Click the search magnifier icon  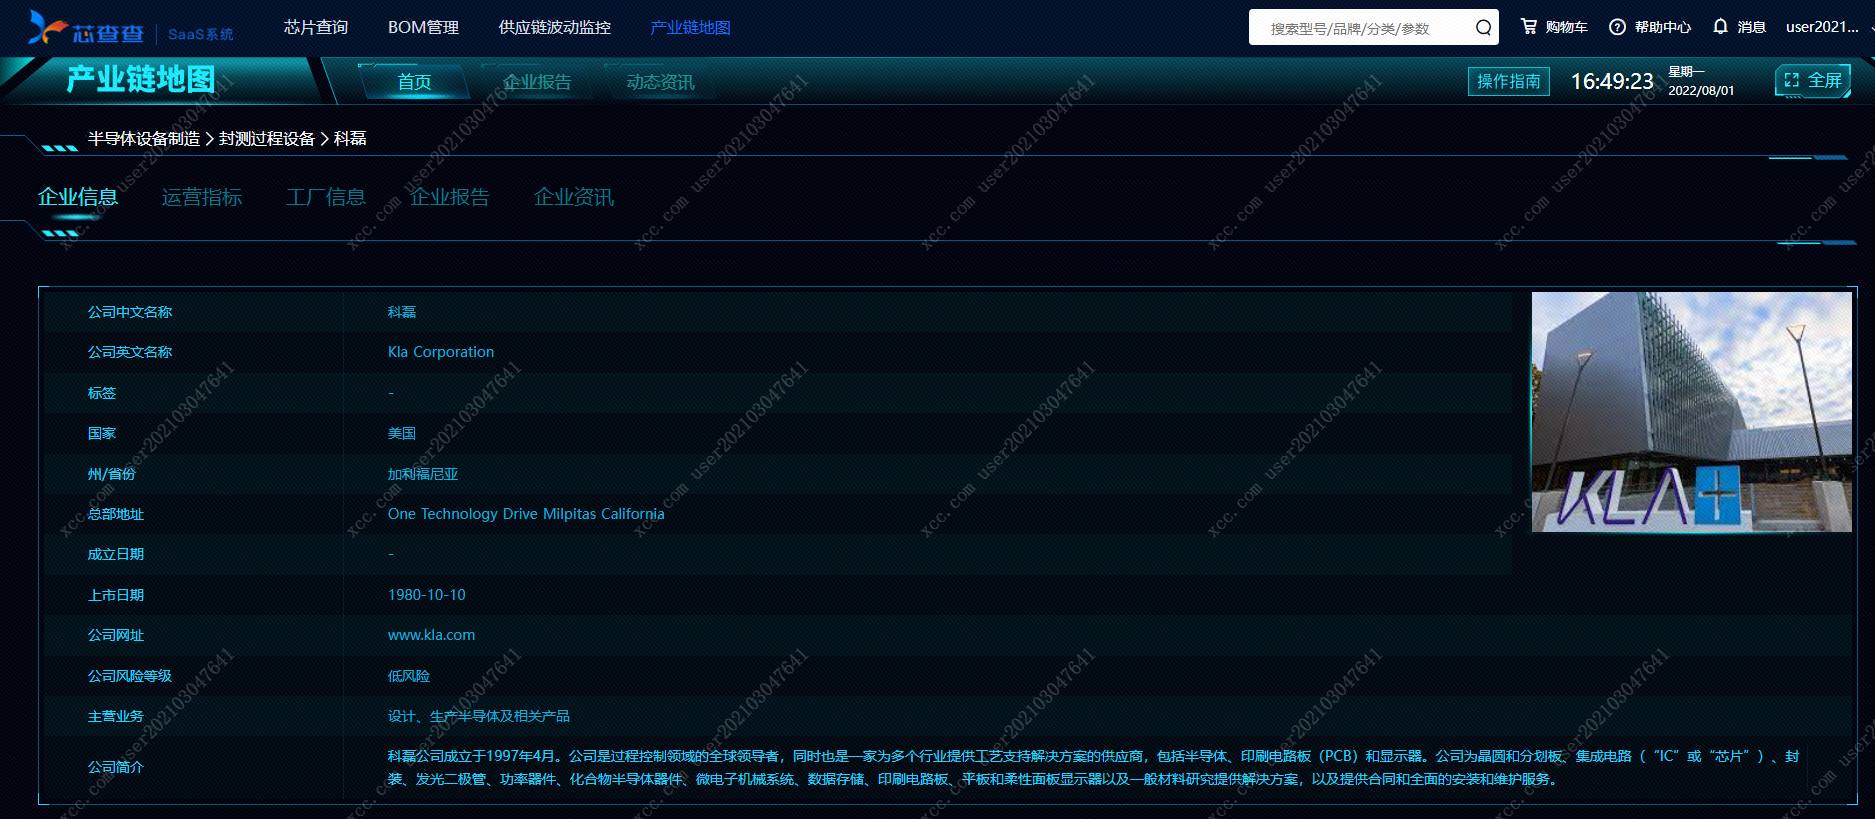pyautogui.click(x=1483, y=28)
